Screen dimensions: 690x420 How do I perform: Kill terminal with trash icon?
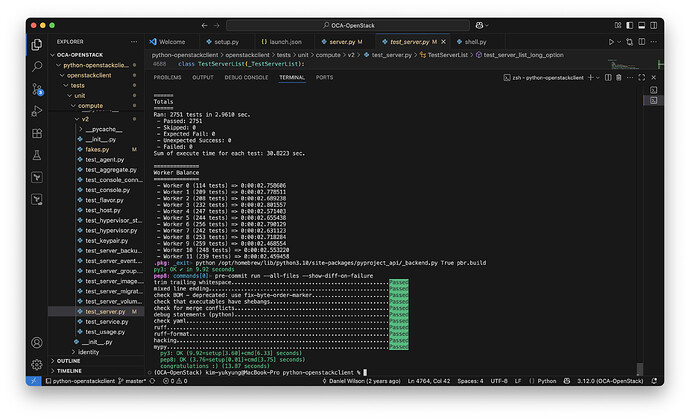[619, 77]
